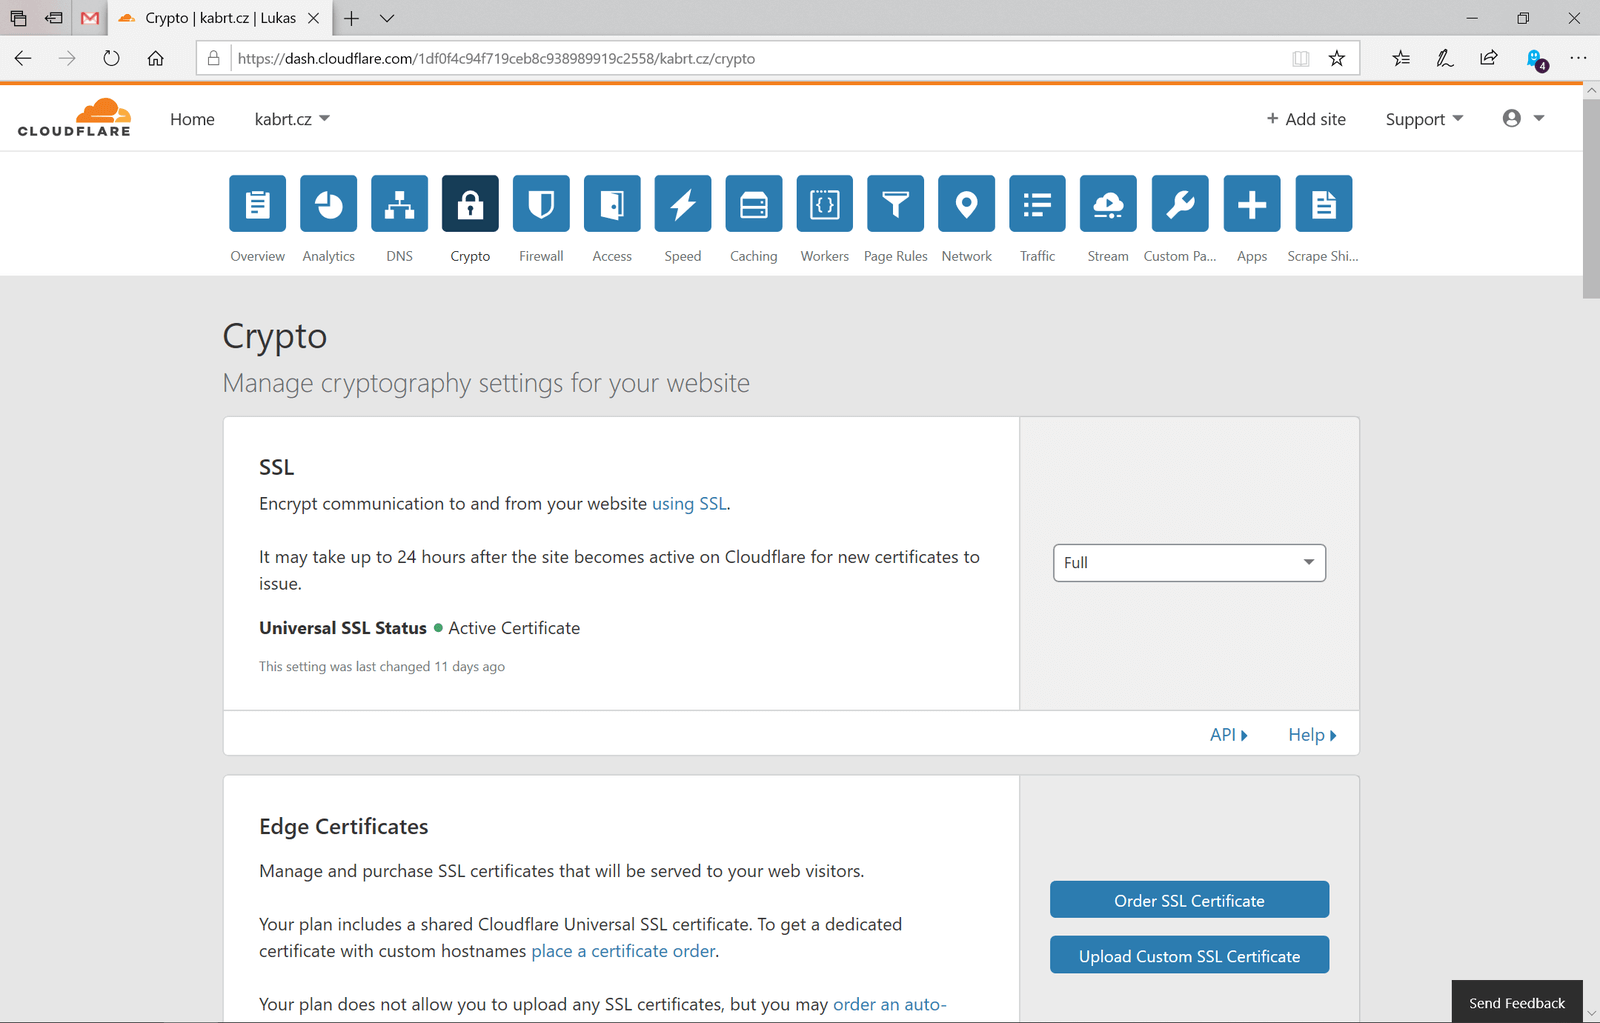This screenshot has height=1023, width=1600.
Task: Open the Page Rules funnel icon
Action: tap(896, 204)
